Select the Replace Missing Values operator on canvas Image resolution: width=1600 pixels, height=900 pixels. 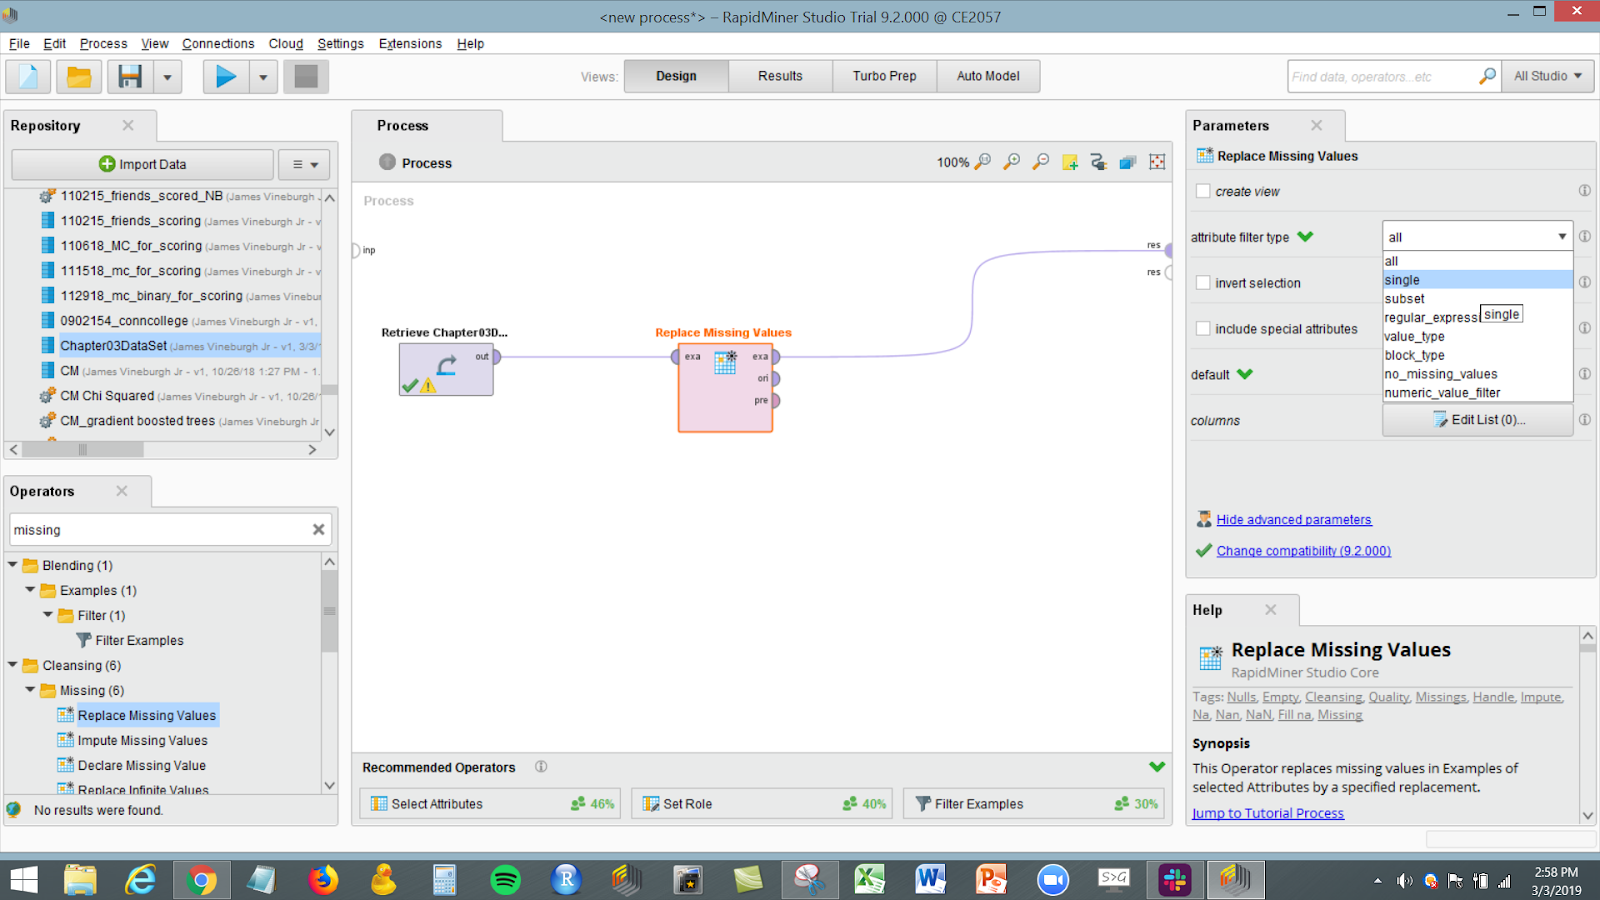(x=725, y=388)
